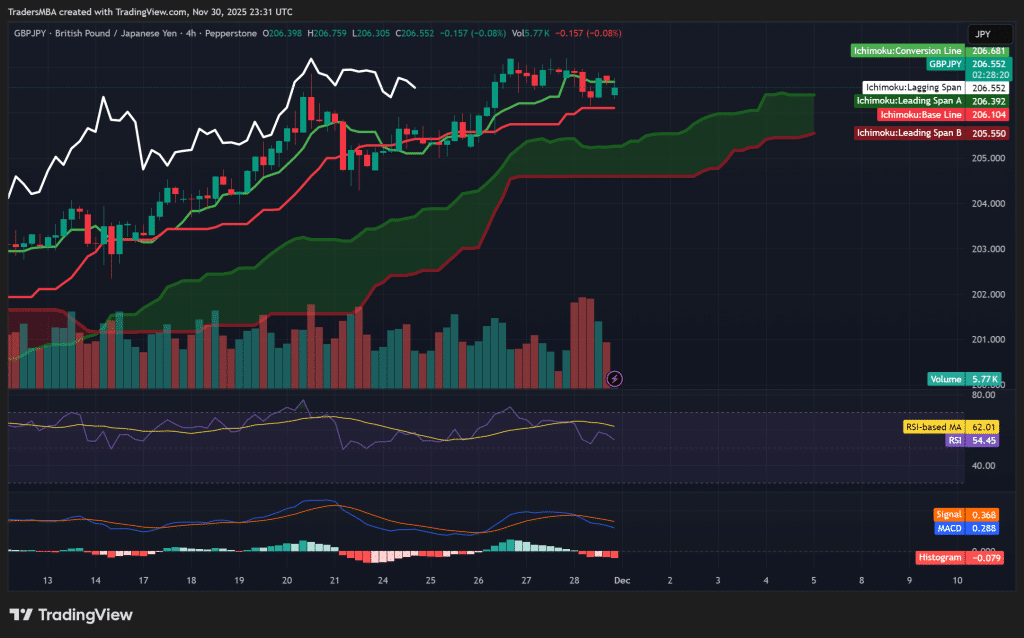This screenshot has height=638, width=1024.
Task: Toggle the Ichimoku Conversion Line visibility
Action: [x=906, y=48]
